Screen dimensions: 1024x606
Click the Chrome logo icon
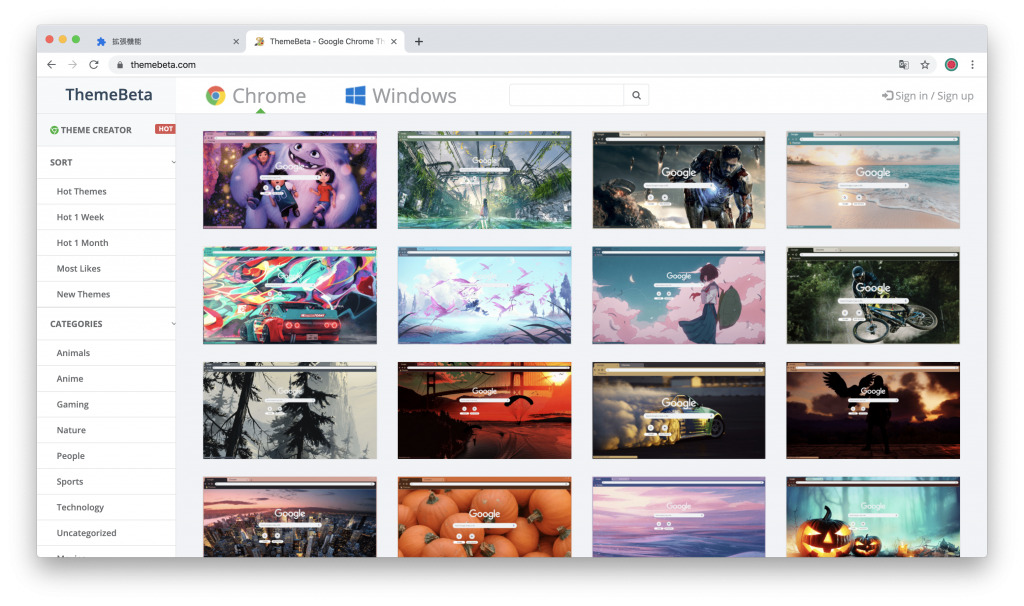[x=216, y=95]
